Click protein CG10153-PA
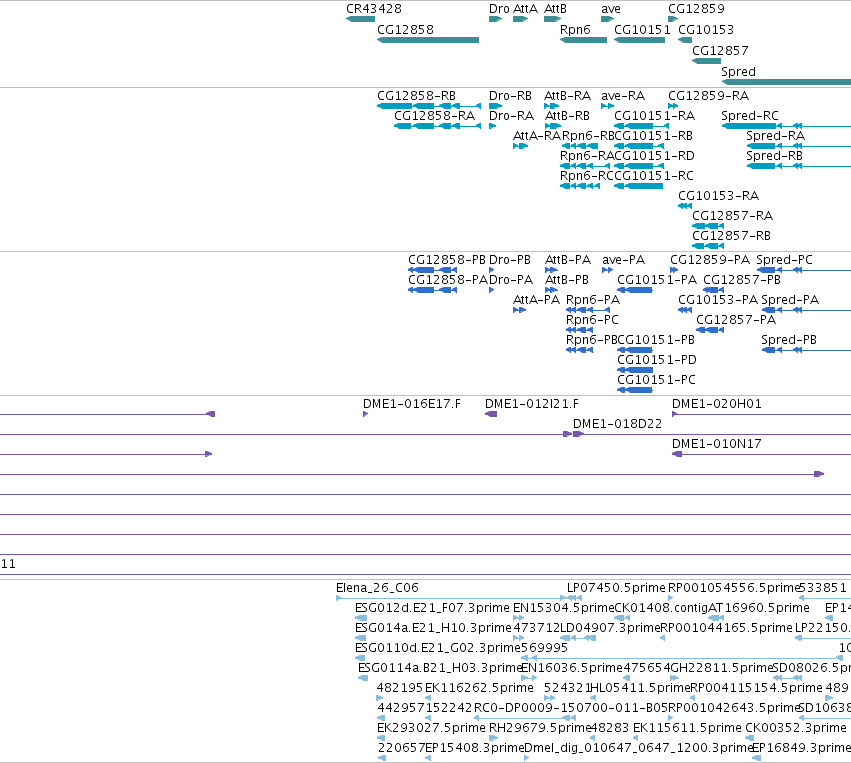The width and height of the screenshot is (851, 763). click(x=685, y=310)
